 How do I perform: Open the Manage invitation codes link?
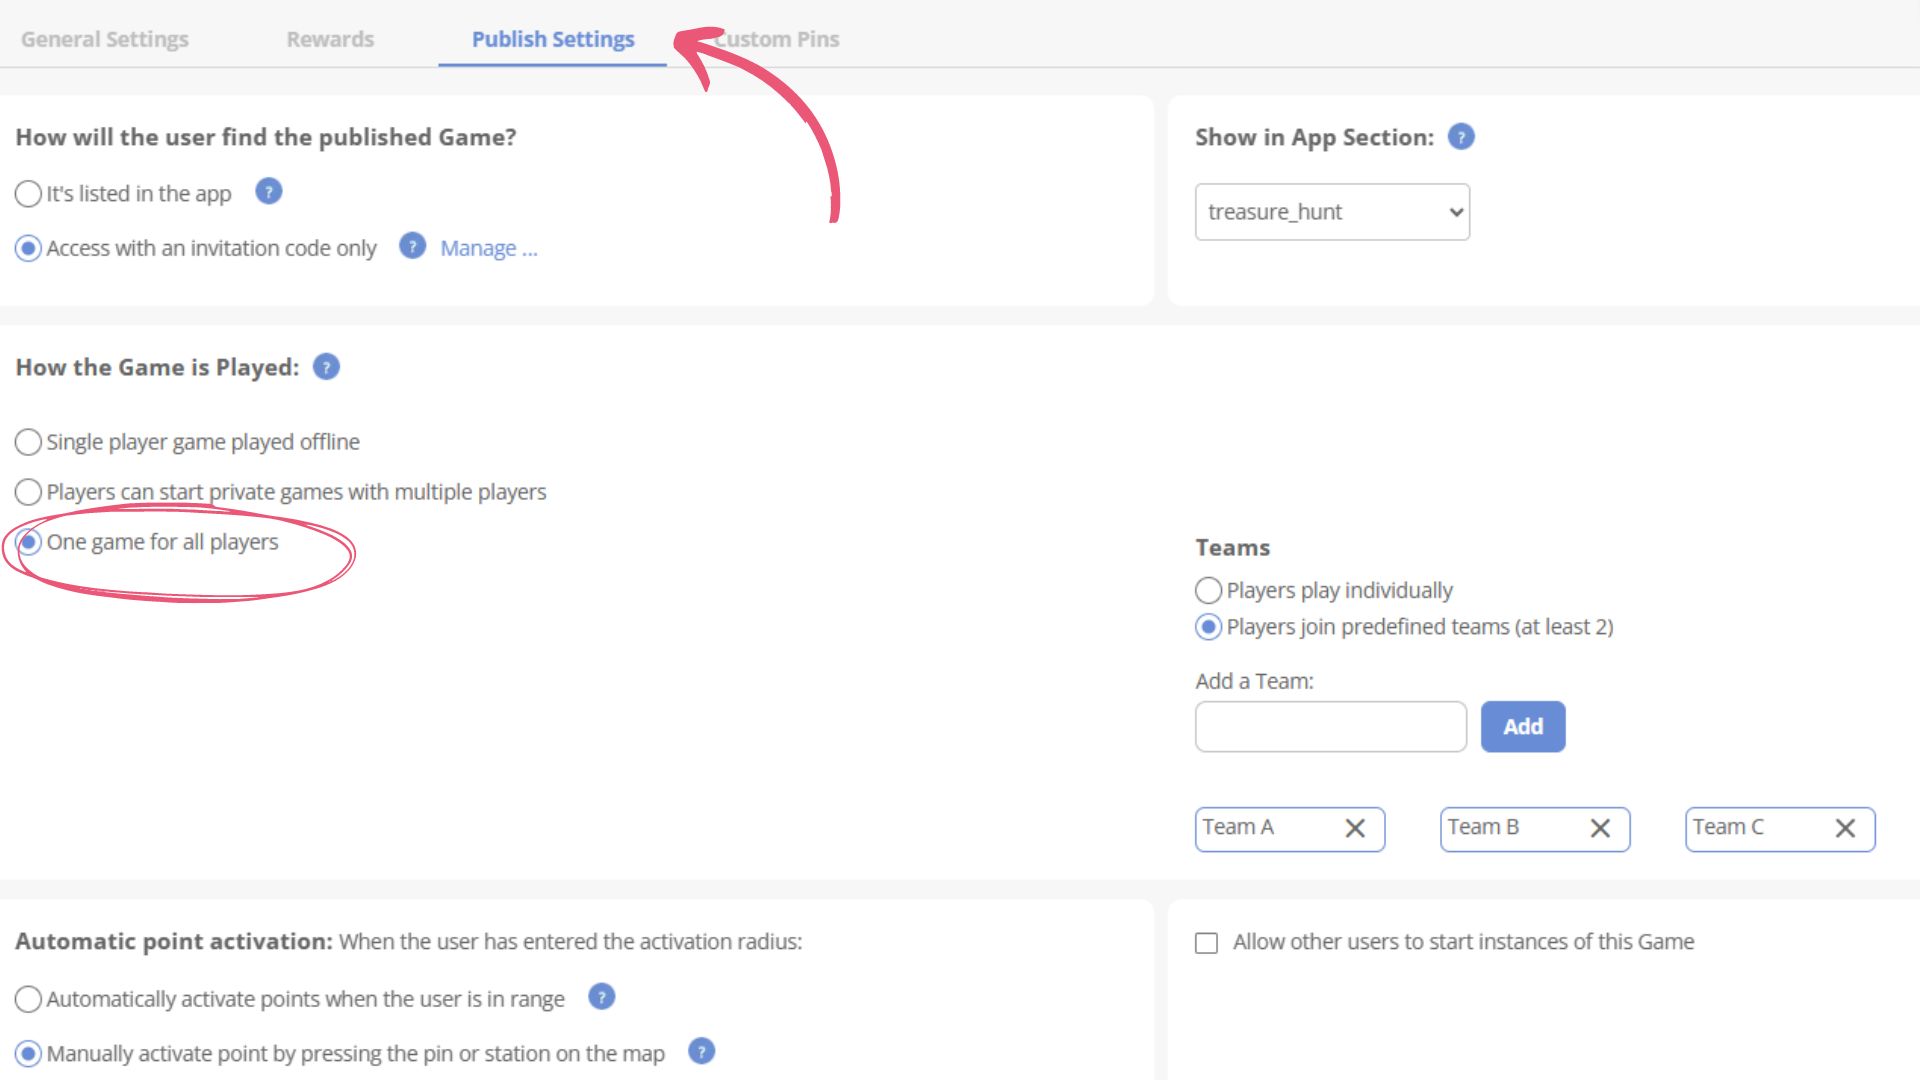489,248
